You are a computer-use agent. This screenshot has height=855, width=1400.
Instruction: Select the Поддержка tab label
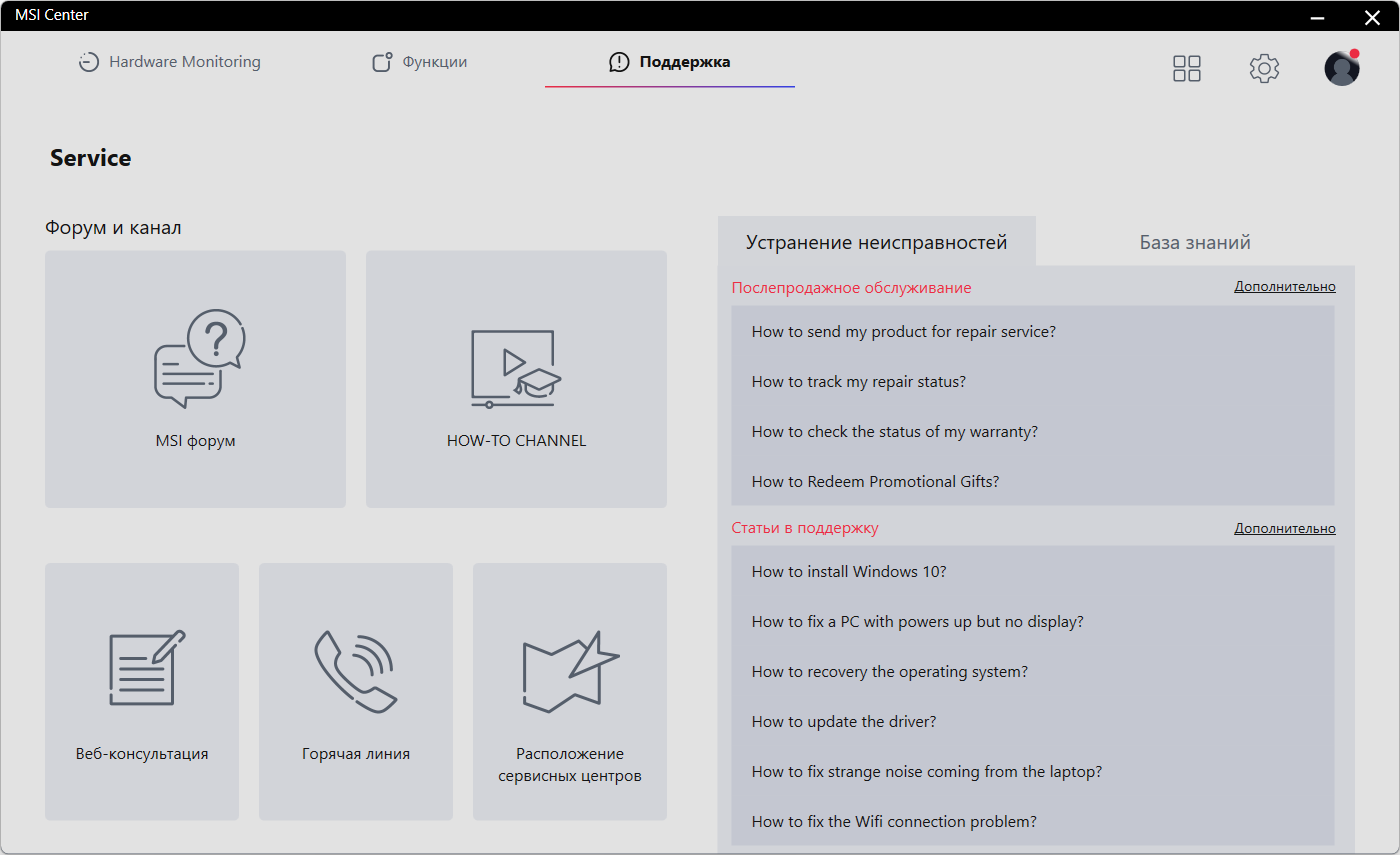[x=685, y=62]
